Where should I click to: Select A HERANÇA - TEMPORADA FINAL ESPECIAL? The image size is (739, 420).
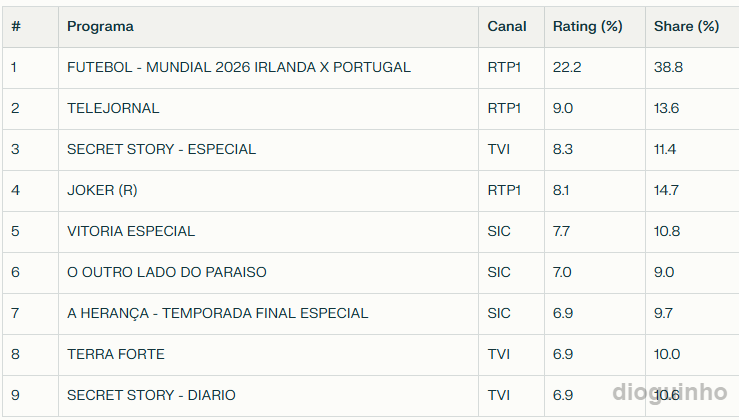tap(217, 313)
